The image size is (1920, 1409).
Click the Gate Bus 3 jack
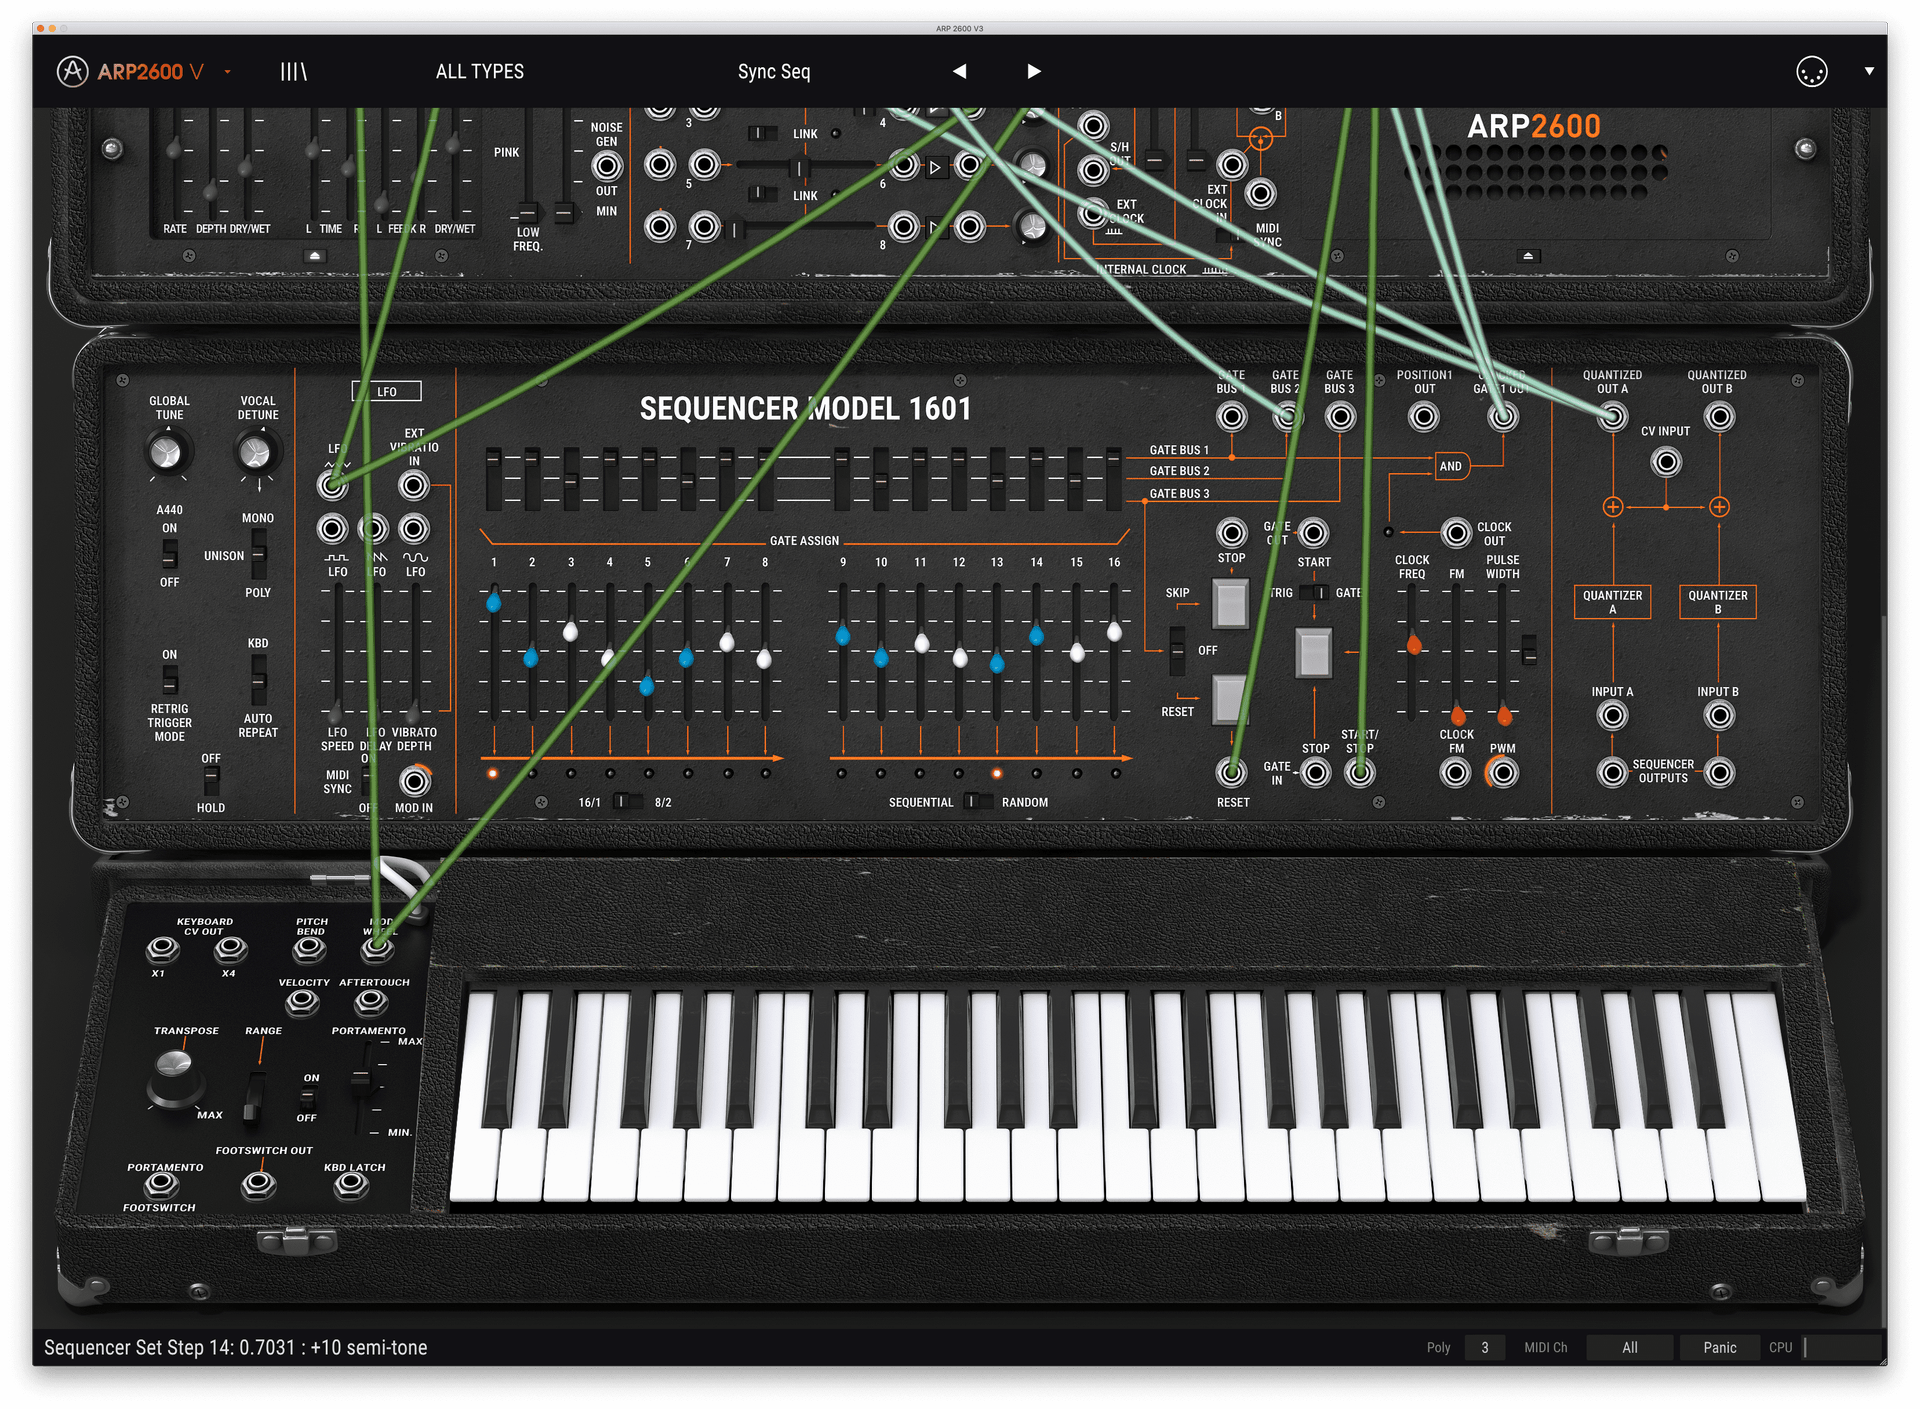coord(1340,417)
